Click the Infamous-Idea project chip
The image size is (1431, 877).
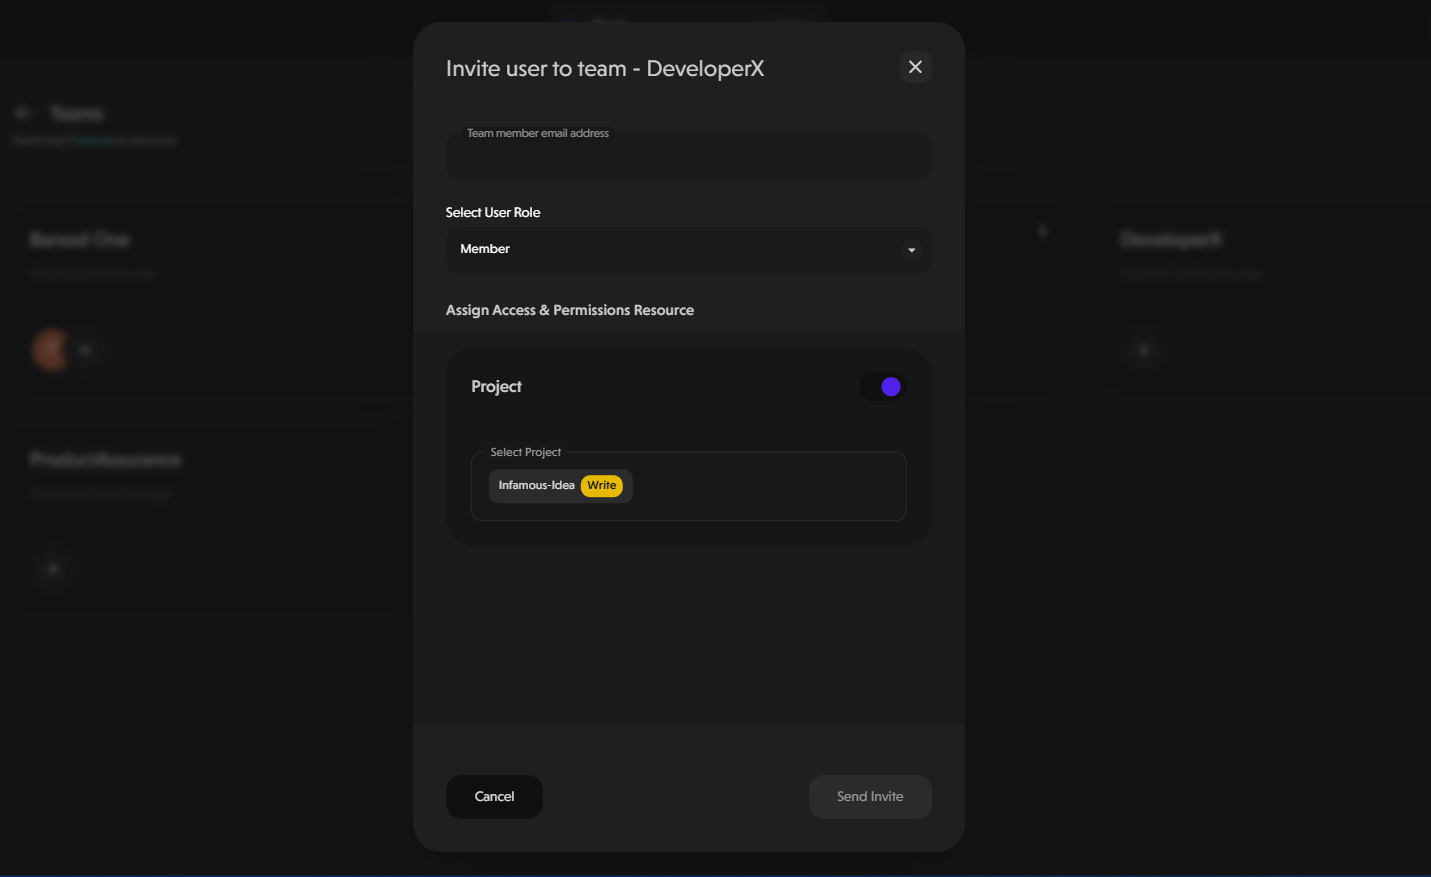(x=537, y=486)
